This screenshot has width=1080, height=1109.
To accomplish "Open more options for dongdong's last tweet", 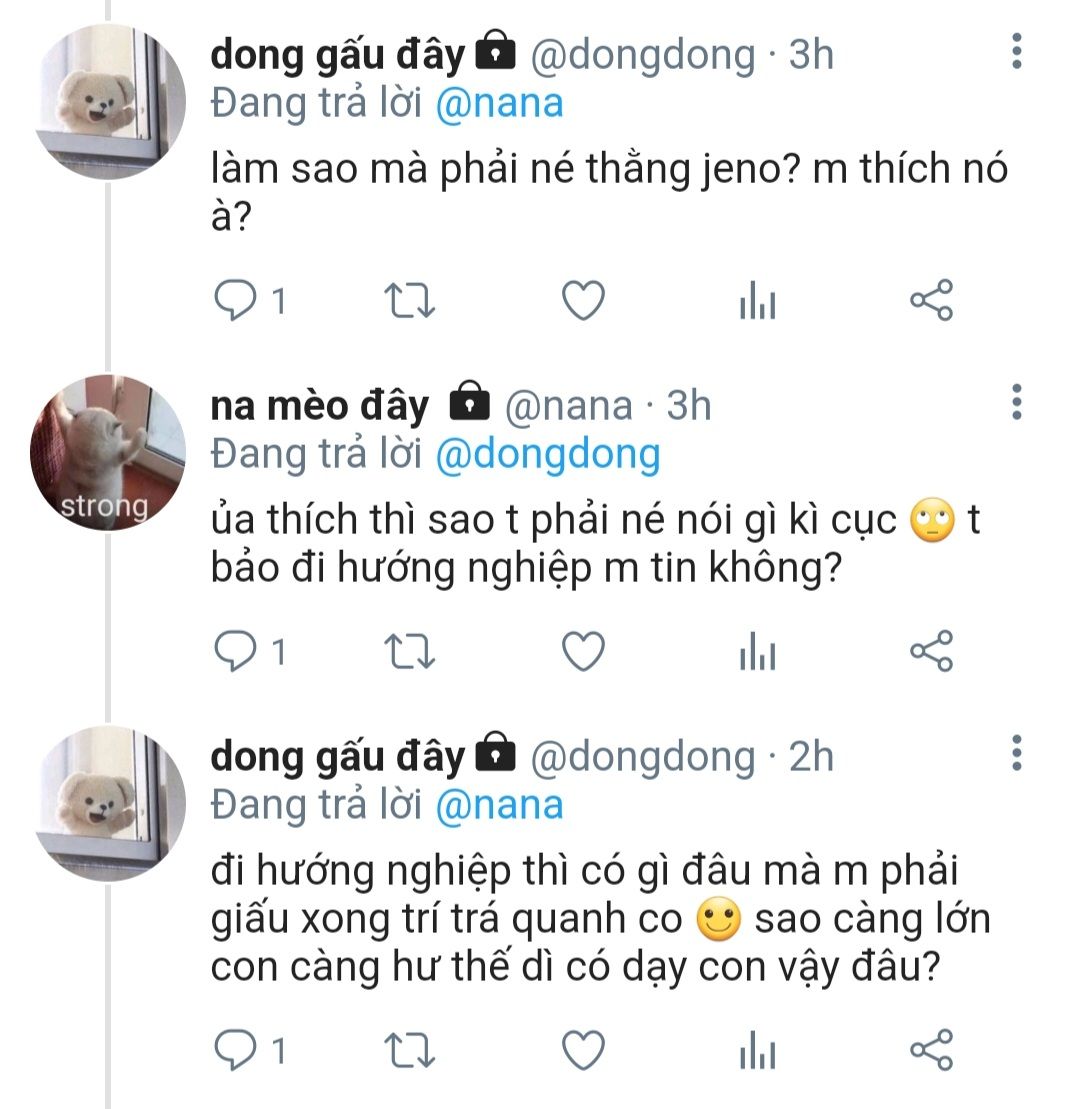I will pos(1016,752).
